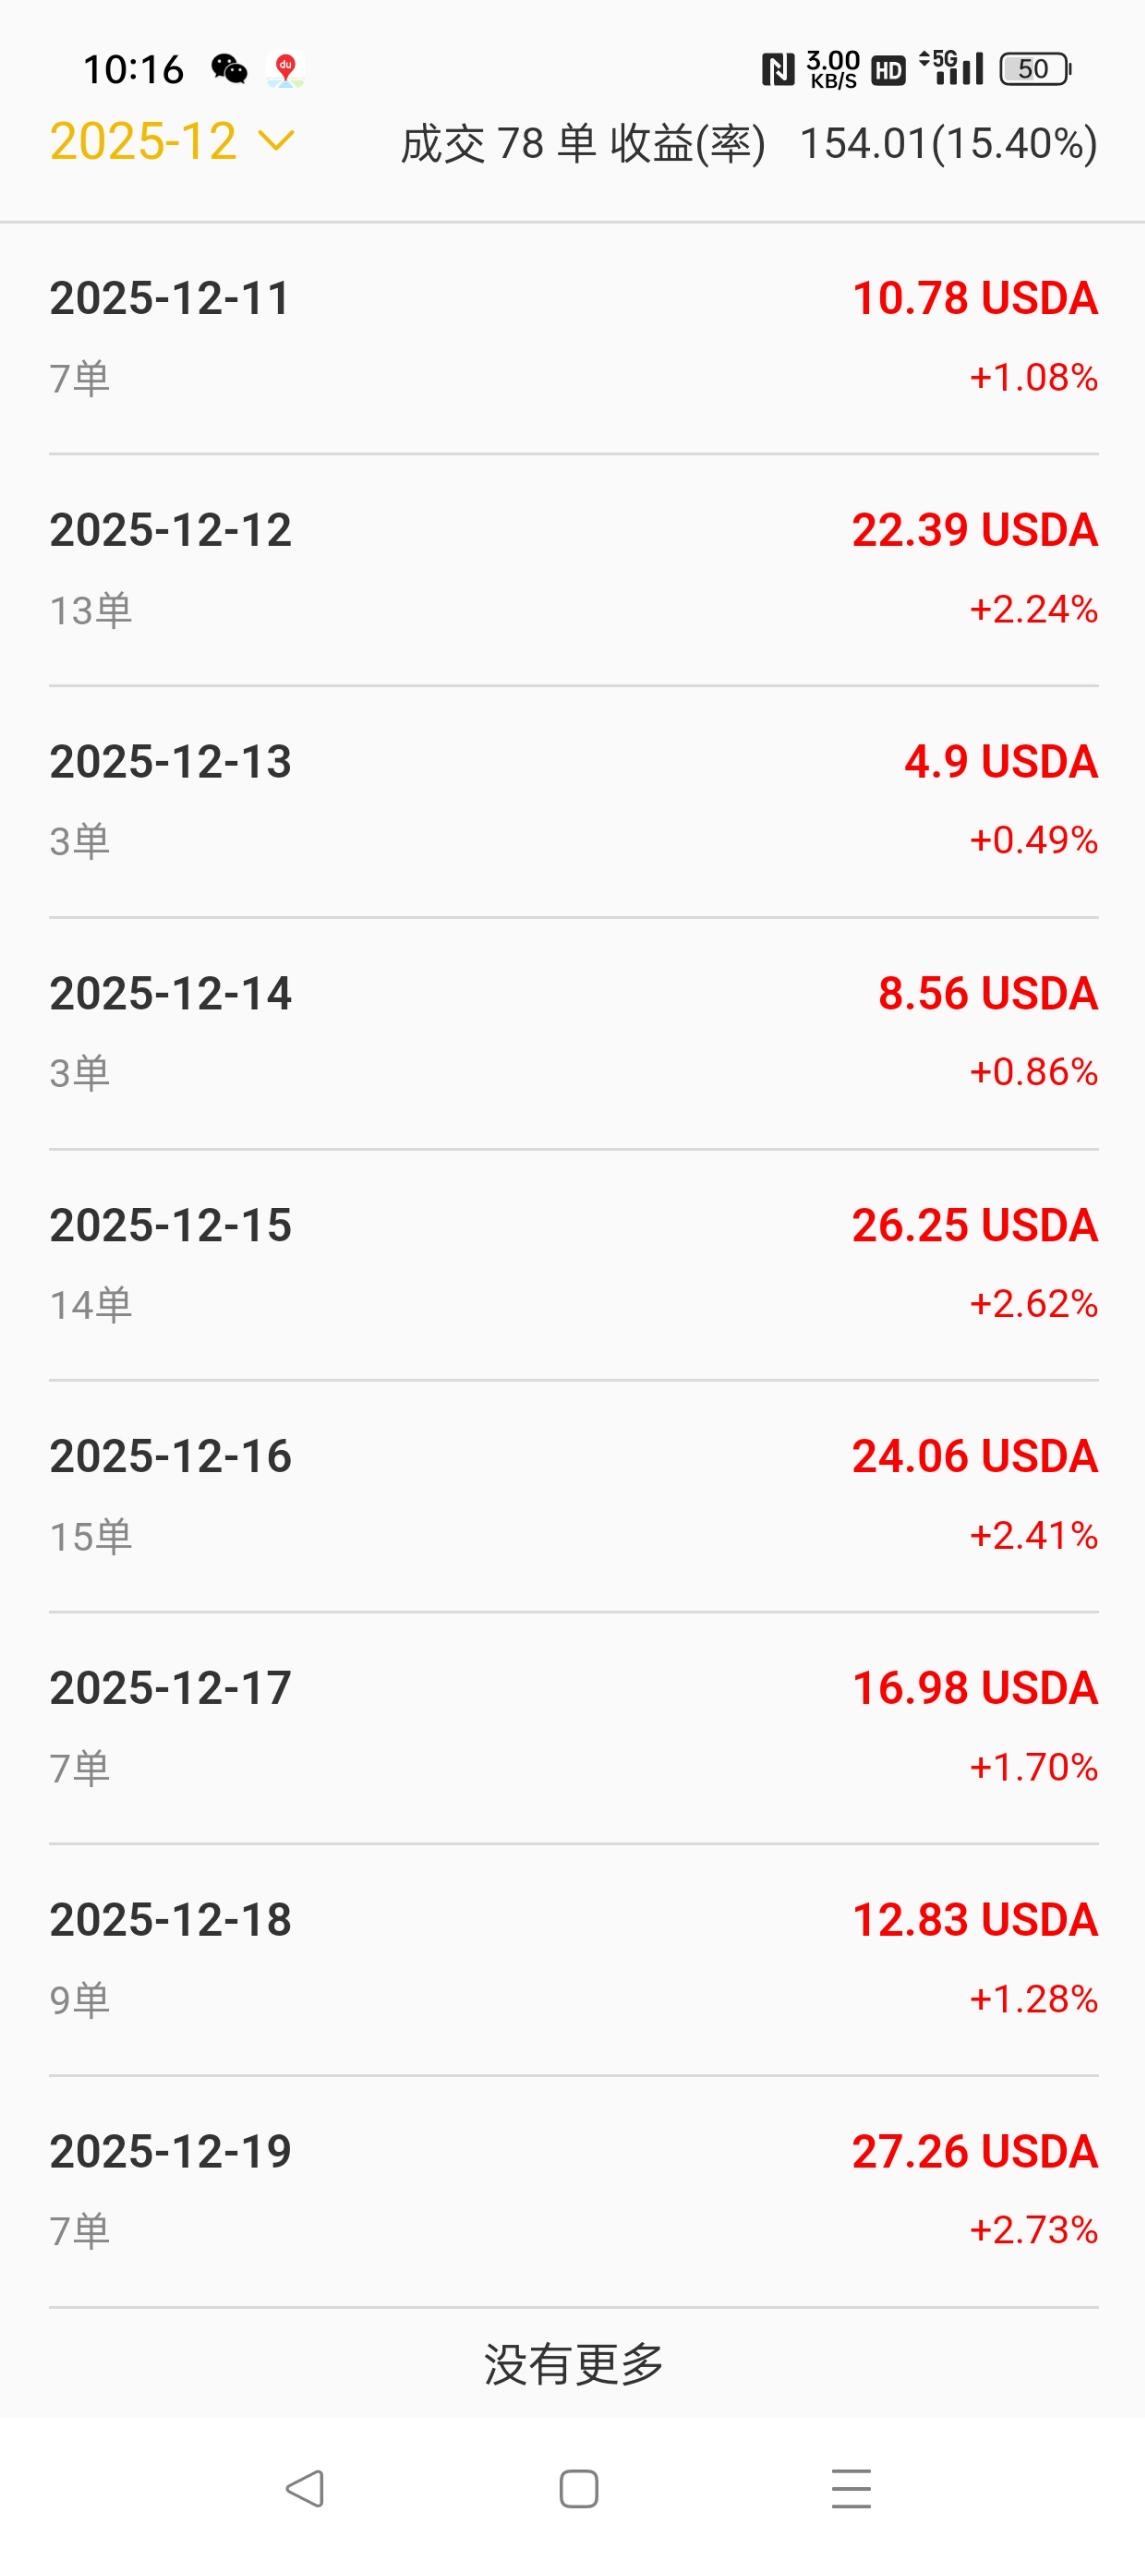Tap the monthly summary 154.01(15.40%) text
The image size is (1145, 2560).
pyautogui.click(x=948, y=144)
